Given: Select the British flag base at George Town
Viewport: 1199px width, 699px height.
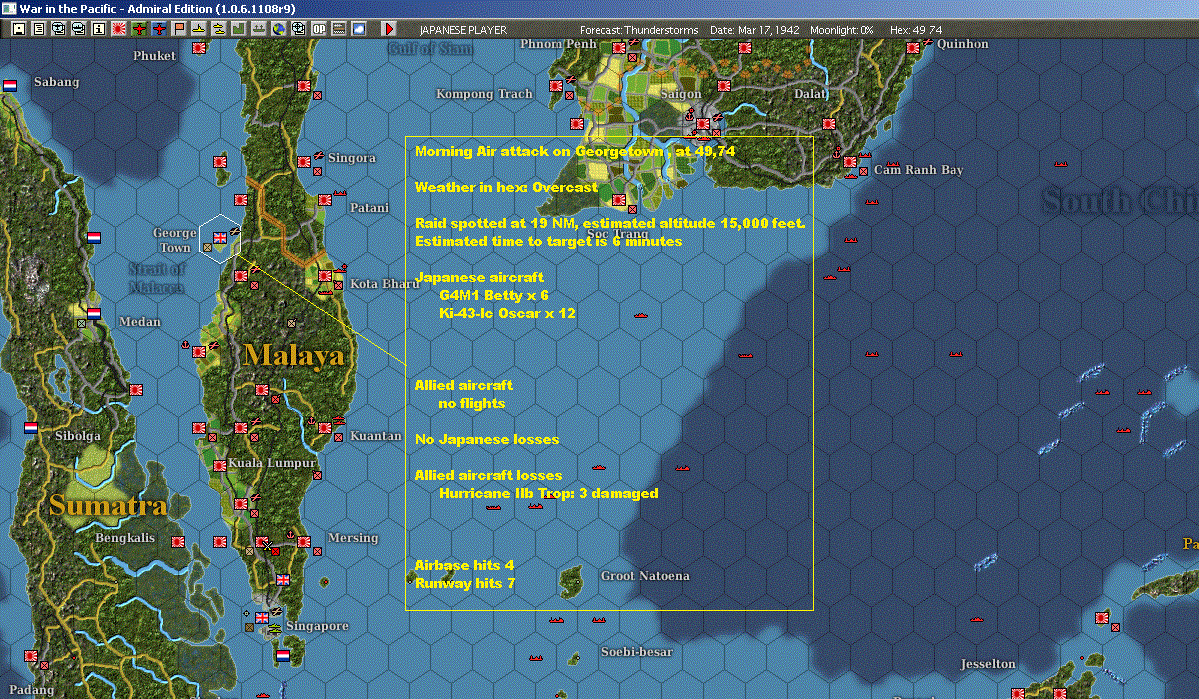Looking at the screenshot, I should (219, 238).
